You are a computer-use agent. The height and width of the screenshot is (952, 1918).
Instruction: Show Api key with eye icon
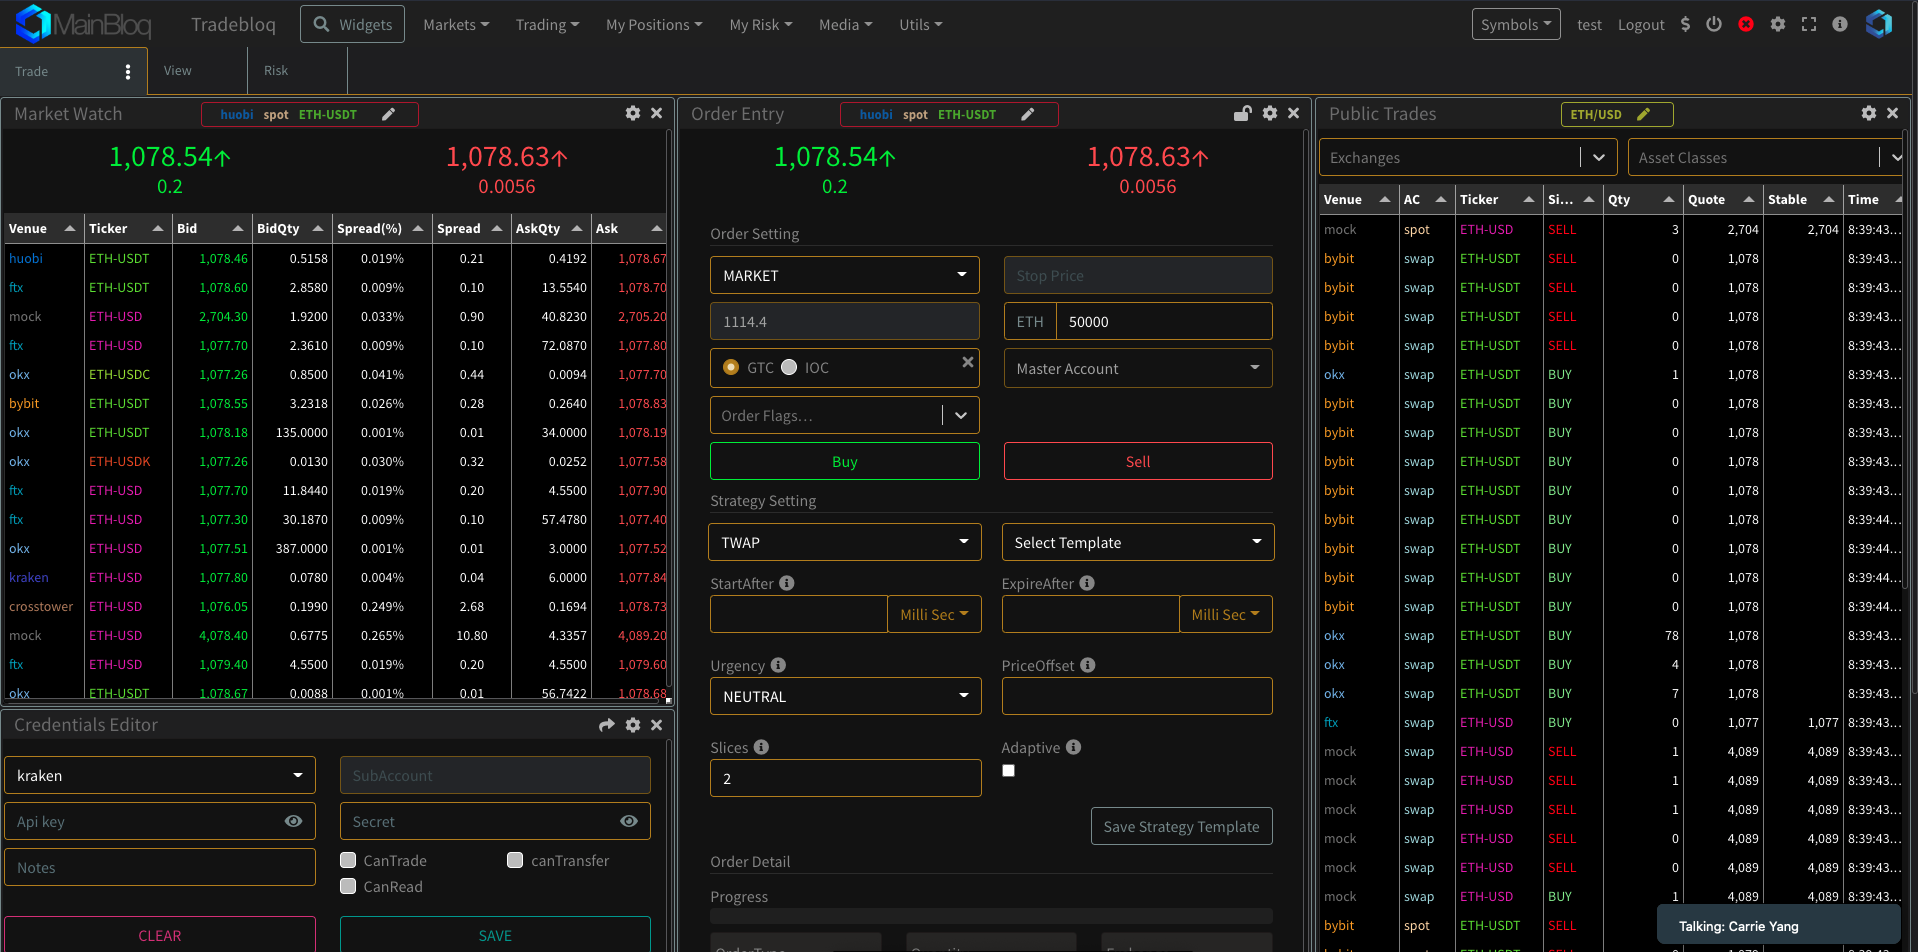pos(293,821)
